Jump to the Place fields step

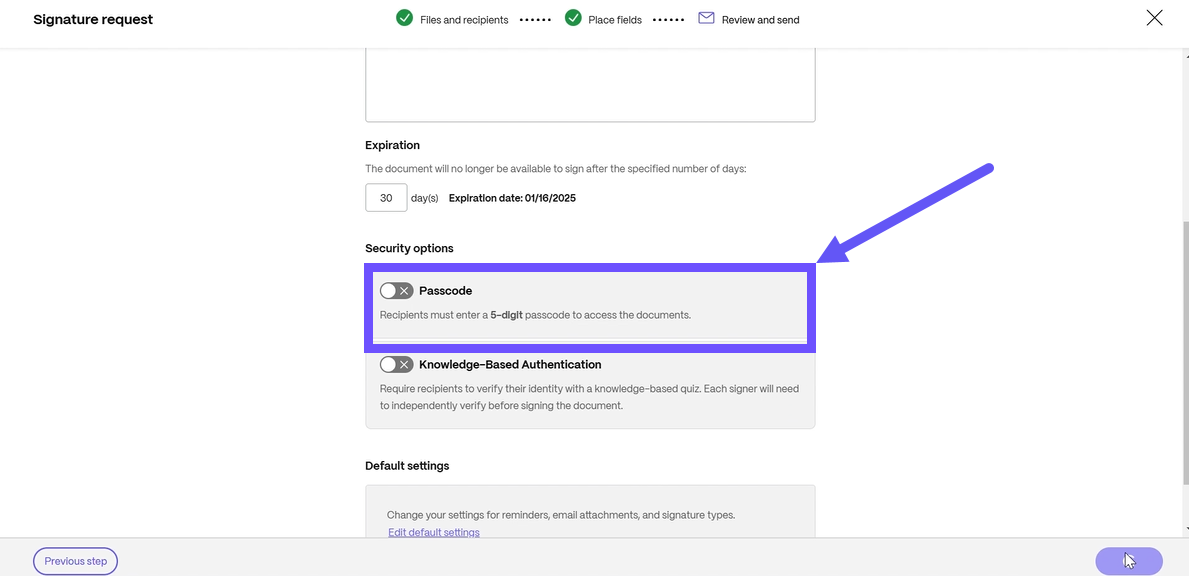pos(615,20)
